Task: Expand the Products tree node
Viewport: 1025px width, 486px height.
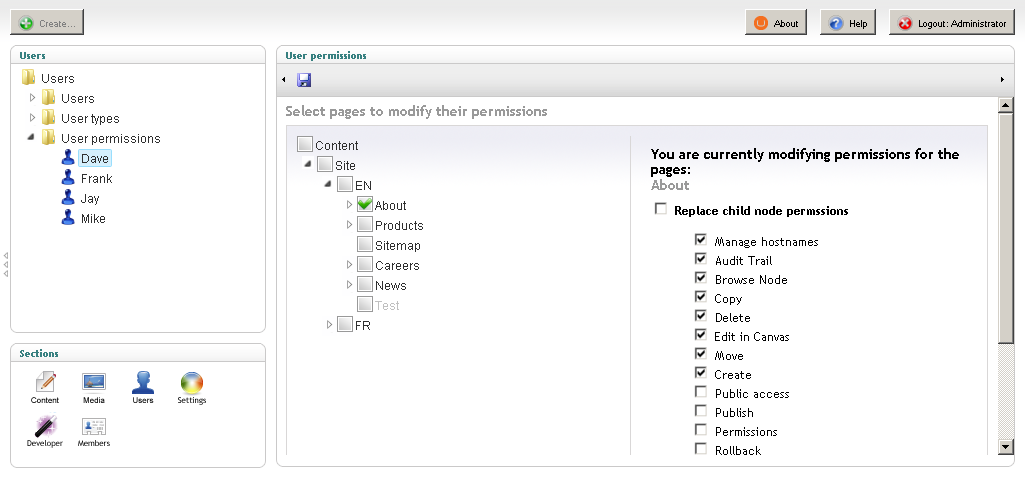Action: 349,225
